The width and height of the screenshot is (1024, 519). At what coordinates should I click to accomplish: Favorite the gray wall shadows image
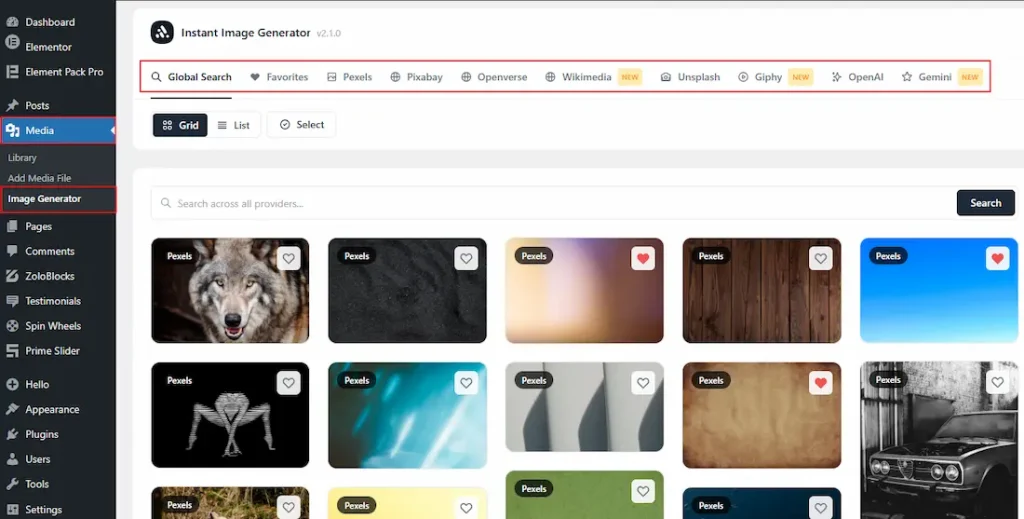[643, 383]
